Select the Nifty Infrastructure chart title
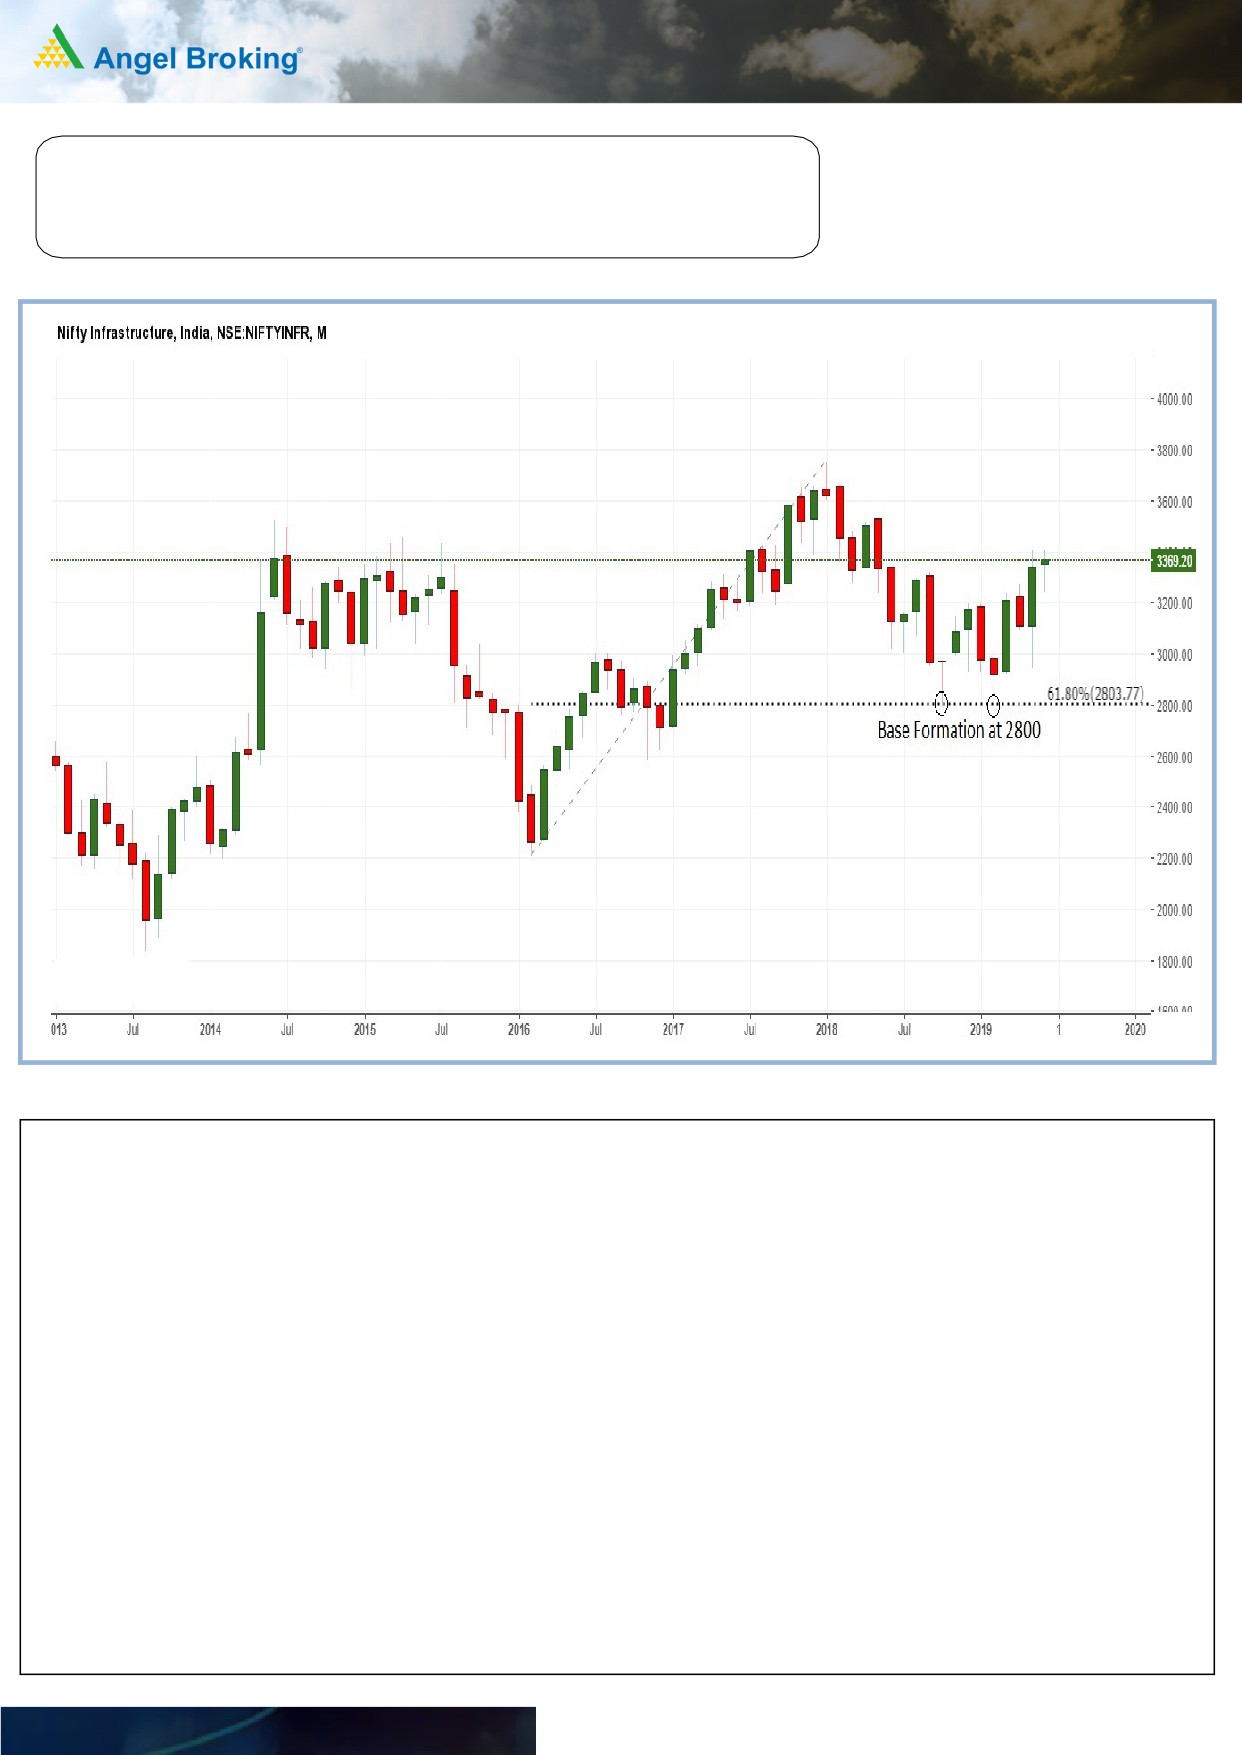The image size is (1242, 1755). pyautogui.click(x=191, y=333)
